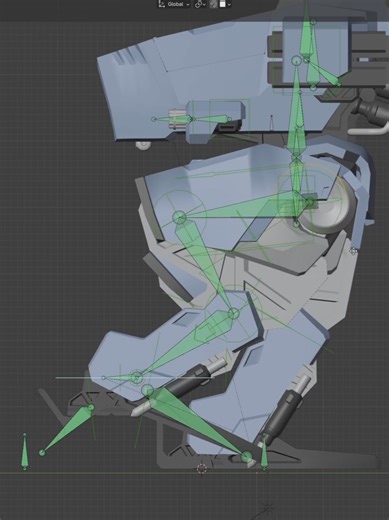Toggle the snapping magnet icon
389x520 pixels.
[214, 4]
